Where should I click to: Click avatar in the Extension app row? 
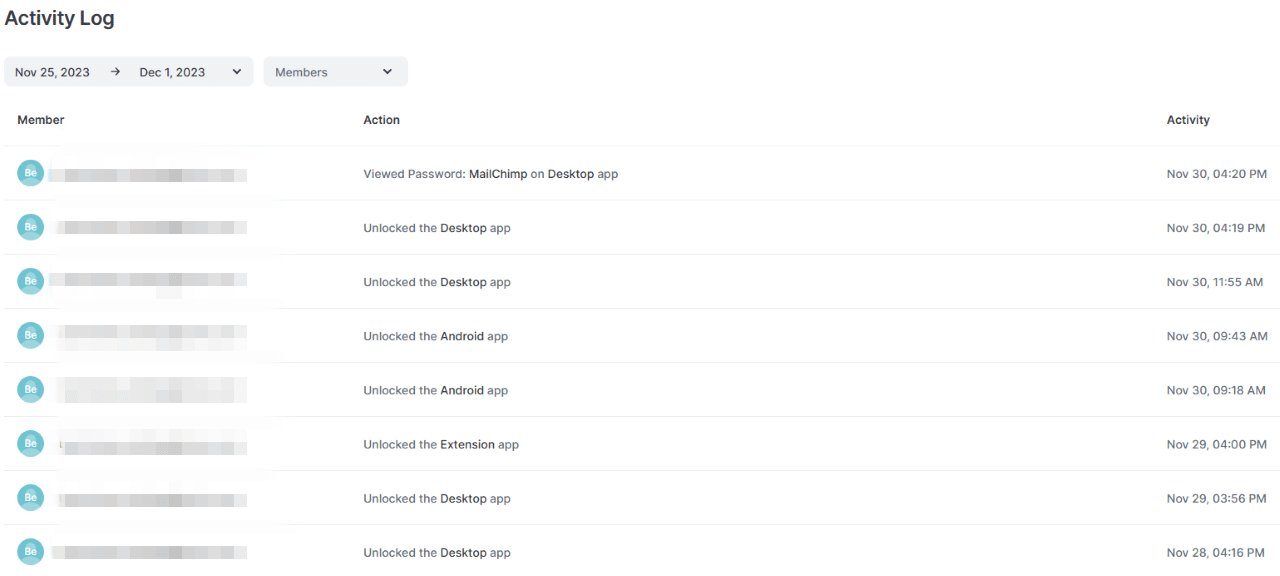(31, 443)
